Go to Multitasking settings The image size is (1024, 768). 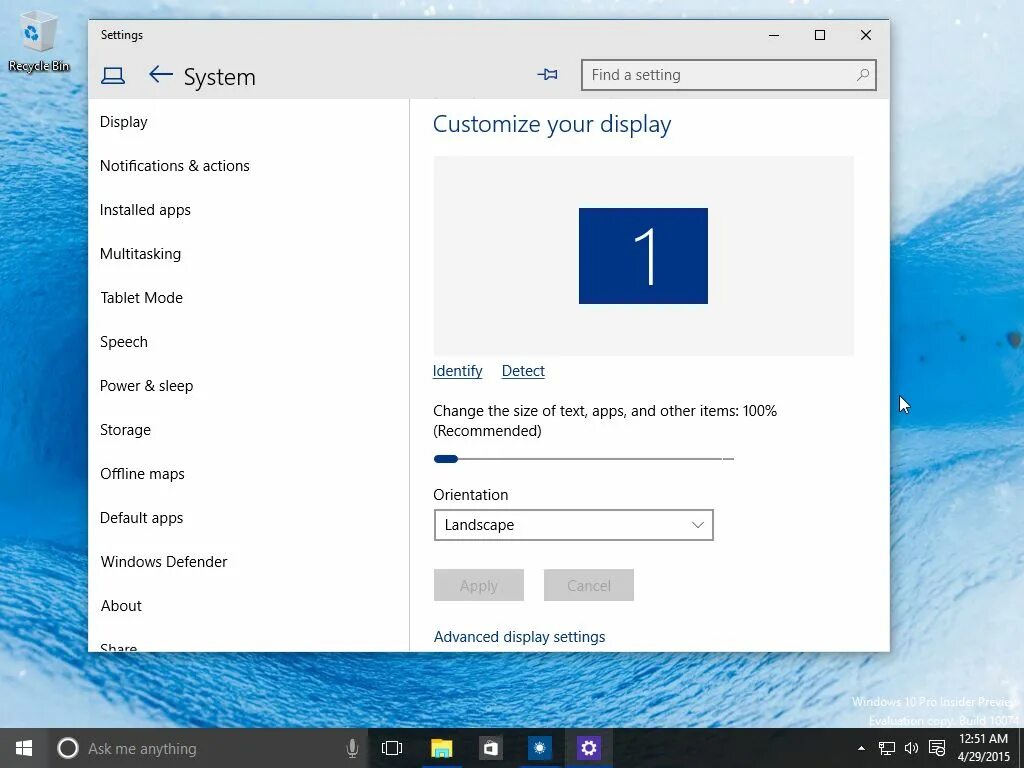point(140,254)
